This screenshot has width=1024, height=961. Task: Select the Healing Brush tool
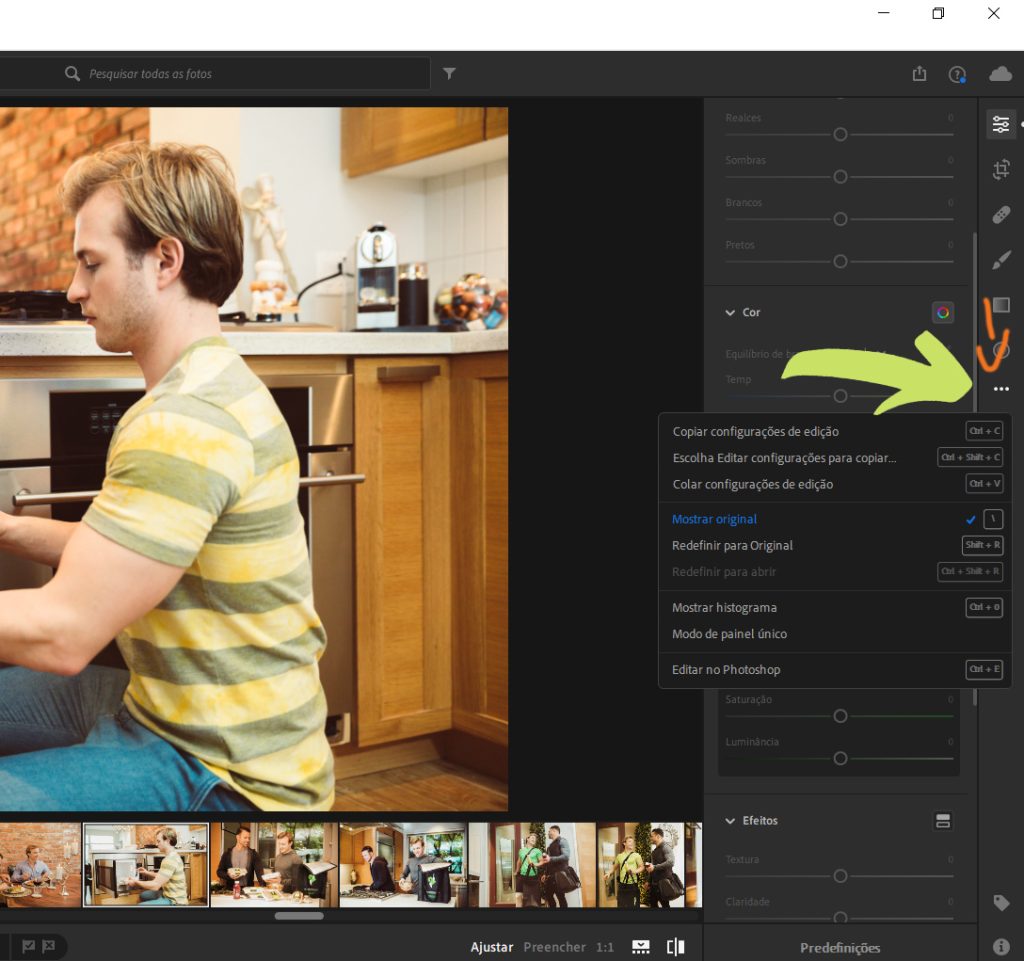tap(1000, 215)
